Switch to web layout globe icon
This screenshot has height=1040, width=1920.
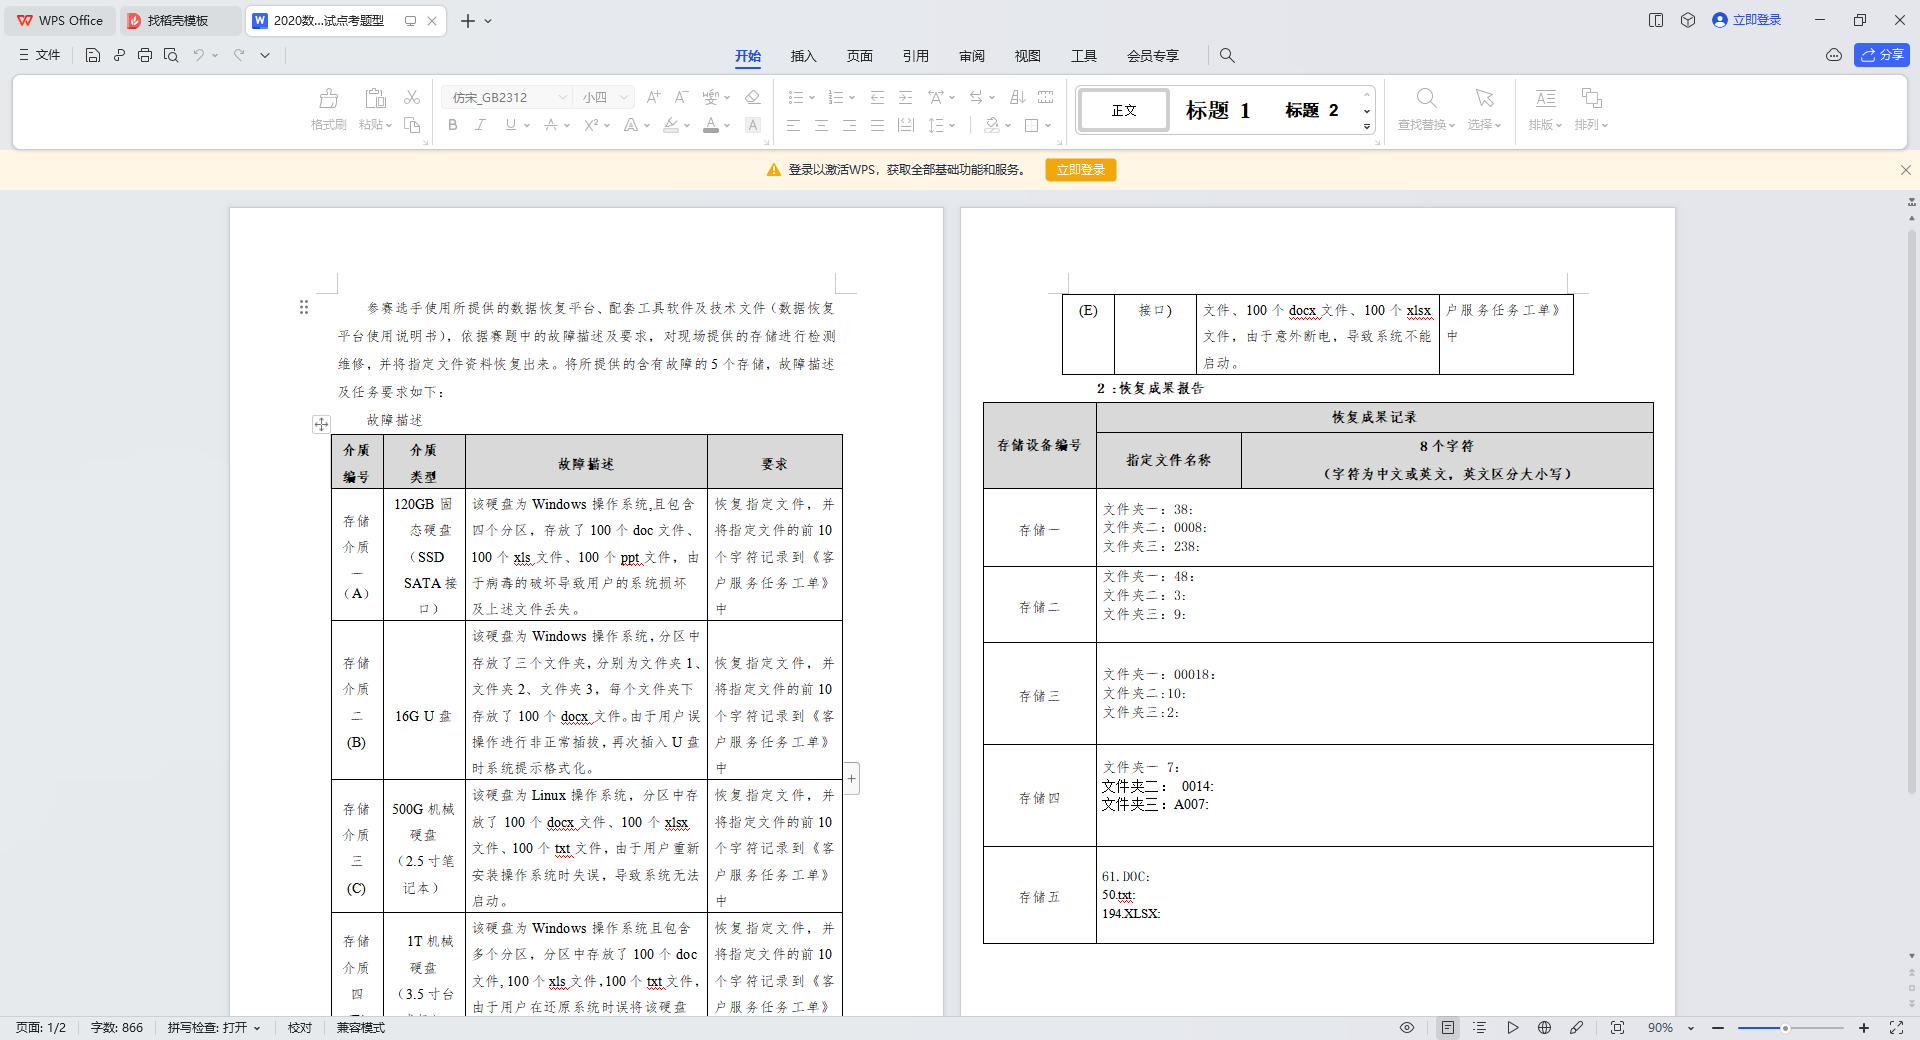(1544, 1027)
